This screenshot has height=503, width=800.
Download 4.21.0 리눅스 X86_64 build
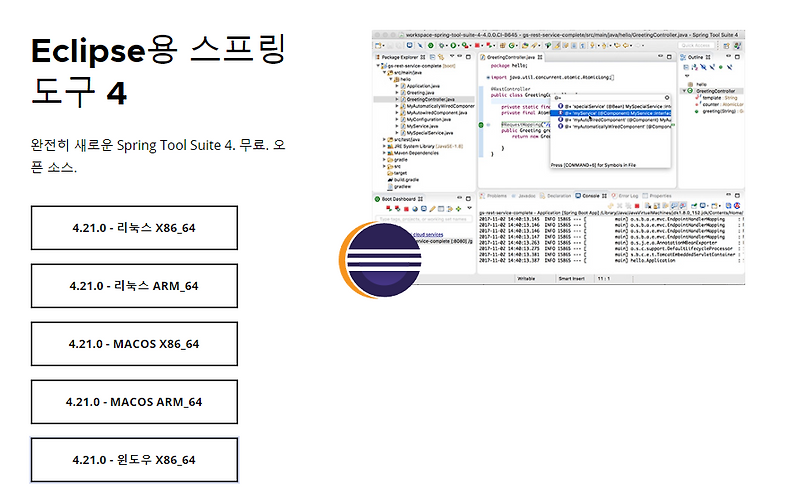pos(134,228)
